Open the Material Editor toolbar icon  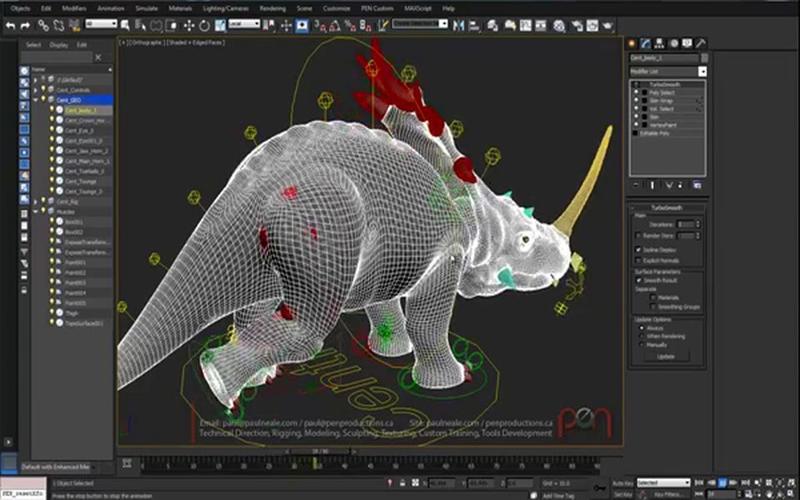559,26
